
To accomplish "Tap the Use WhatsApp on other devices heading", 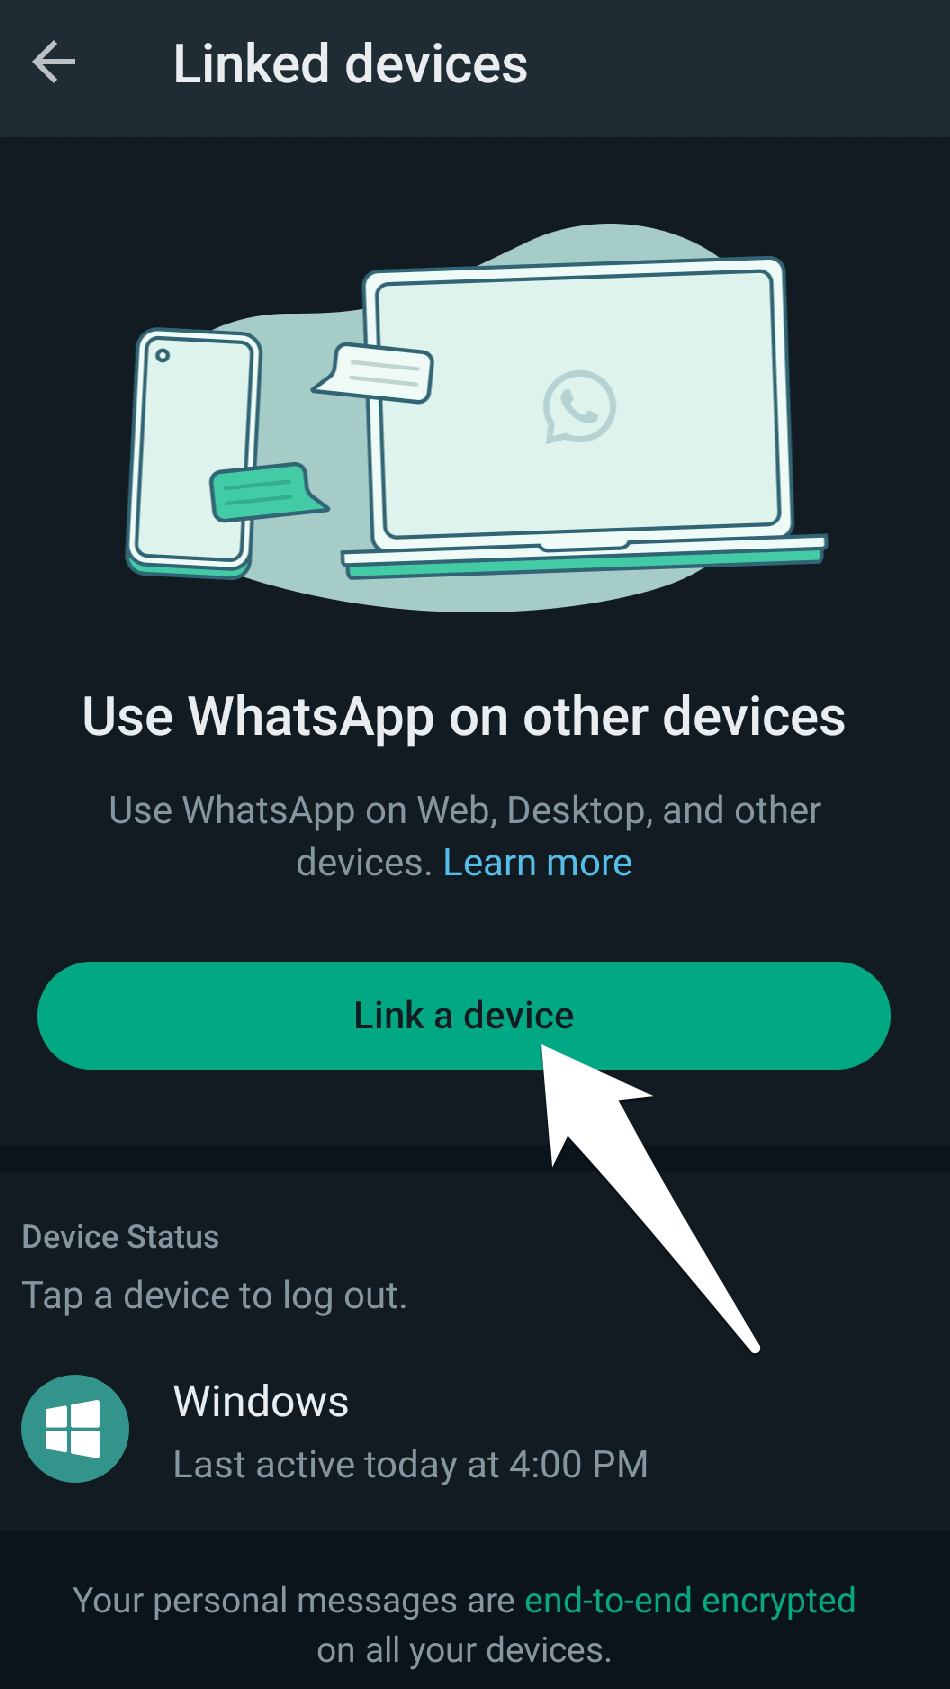I will point(464,717).
